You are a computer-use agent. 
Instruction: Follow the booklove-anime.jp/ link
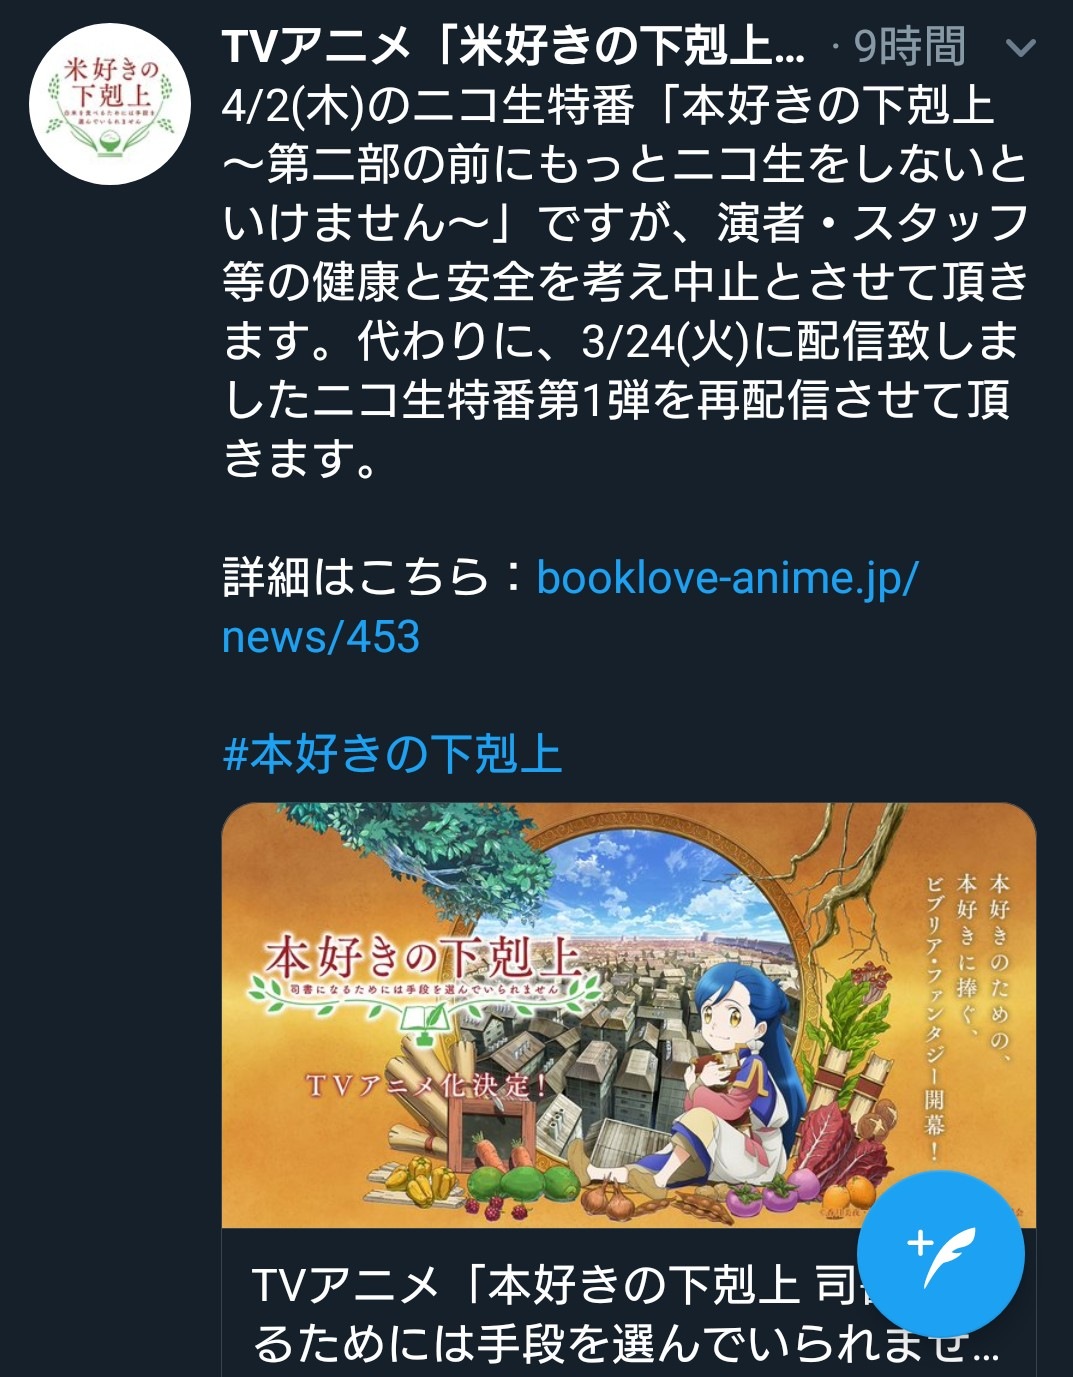point(727,578)
